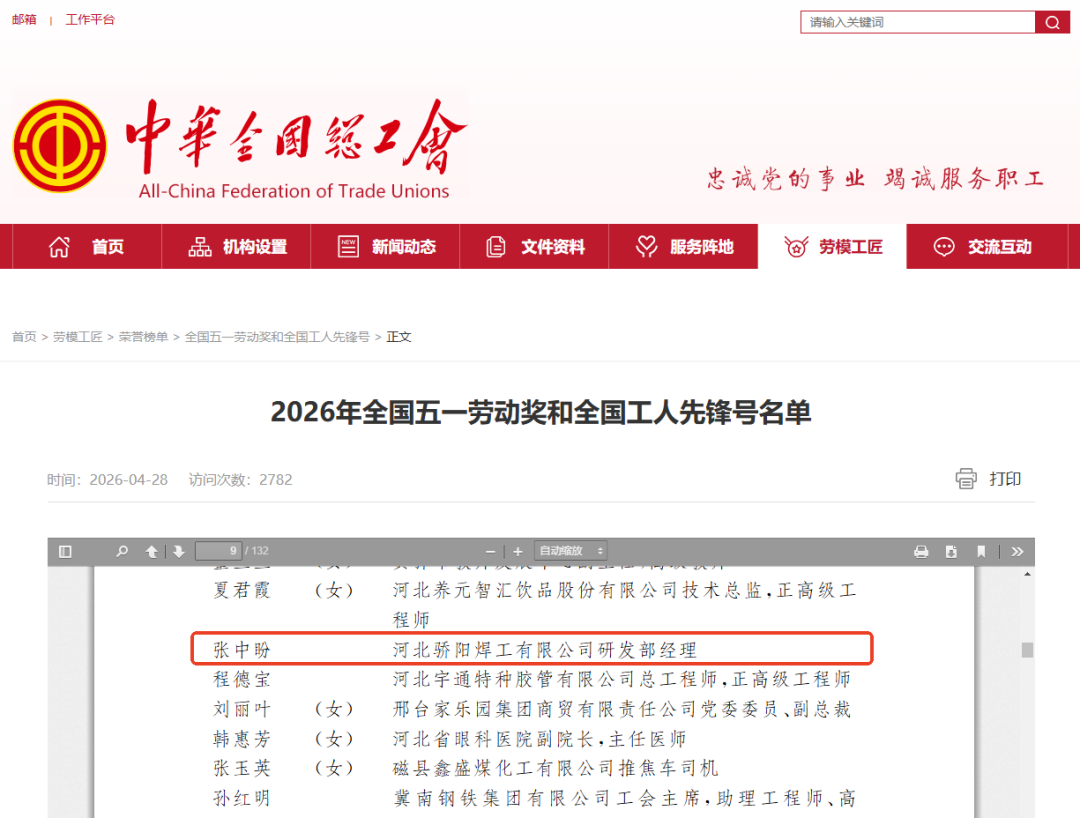Open the 交流互动 navigation tab
Screen dimensions: 1080x818
[986, 247]
